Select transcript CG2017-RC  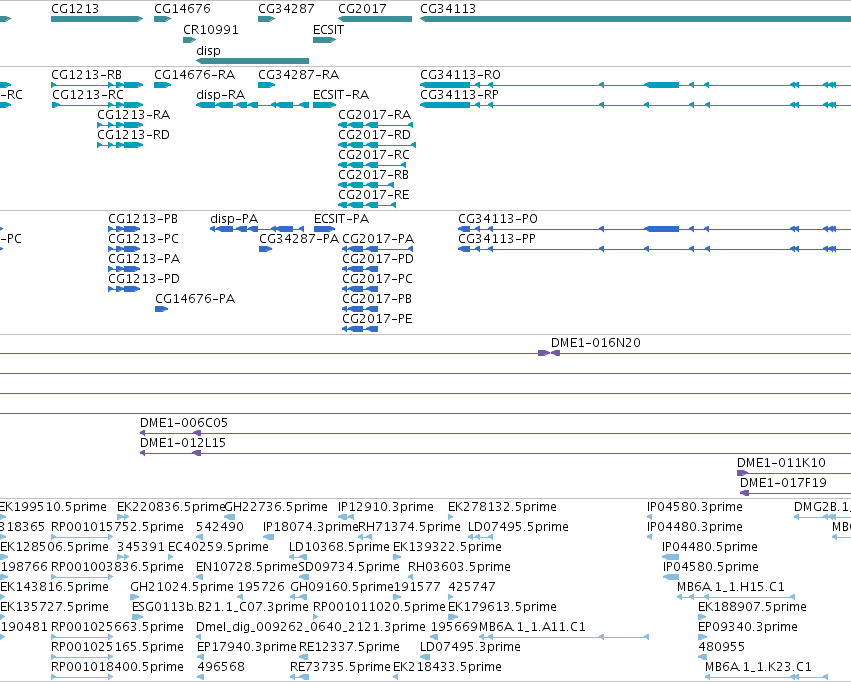point(372,165)
